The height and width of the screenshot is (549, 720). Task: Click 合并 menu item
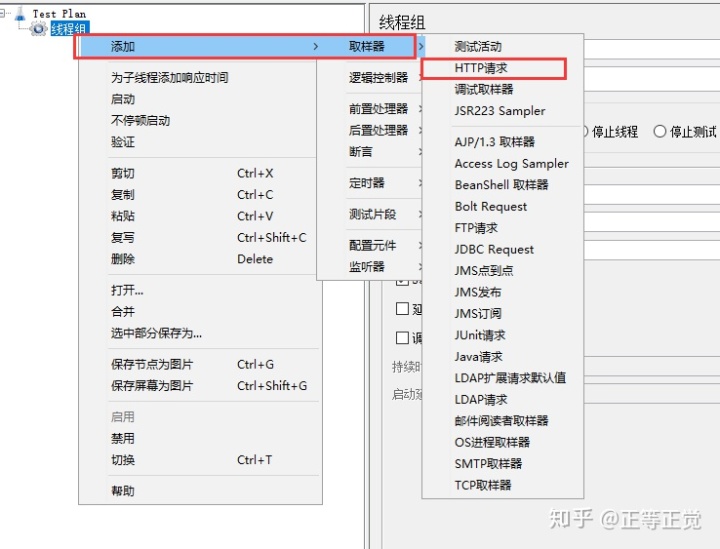click(x=200, y=312)
